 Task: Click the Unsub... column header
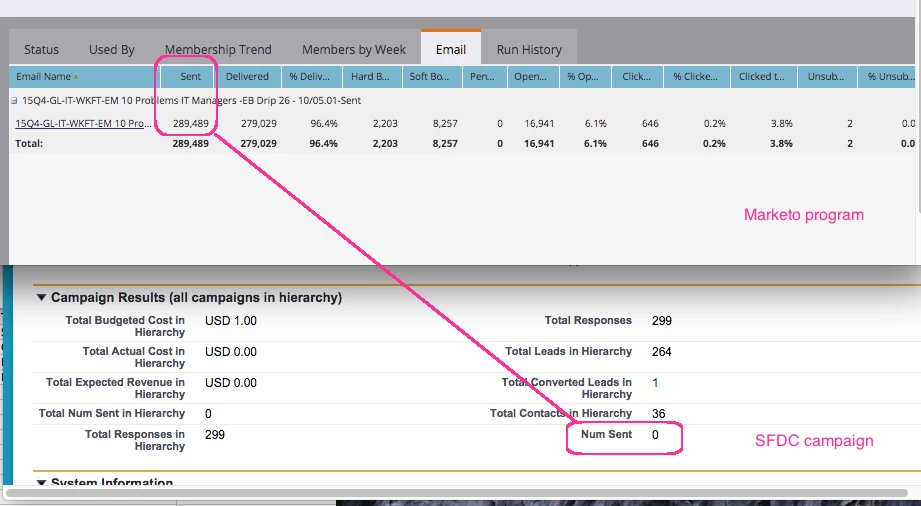click(827, 76)
